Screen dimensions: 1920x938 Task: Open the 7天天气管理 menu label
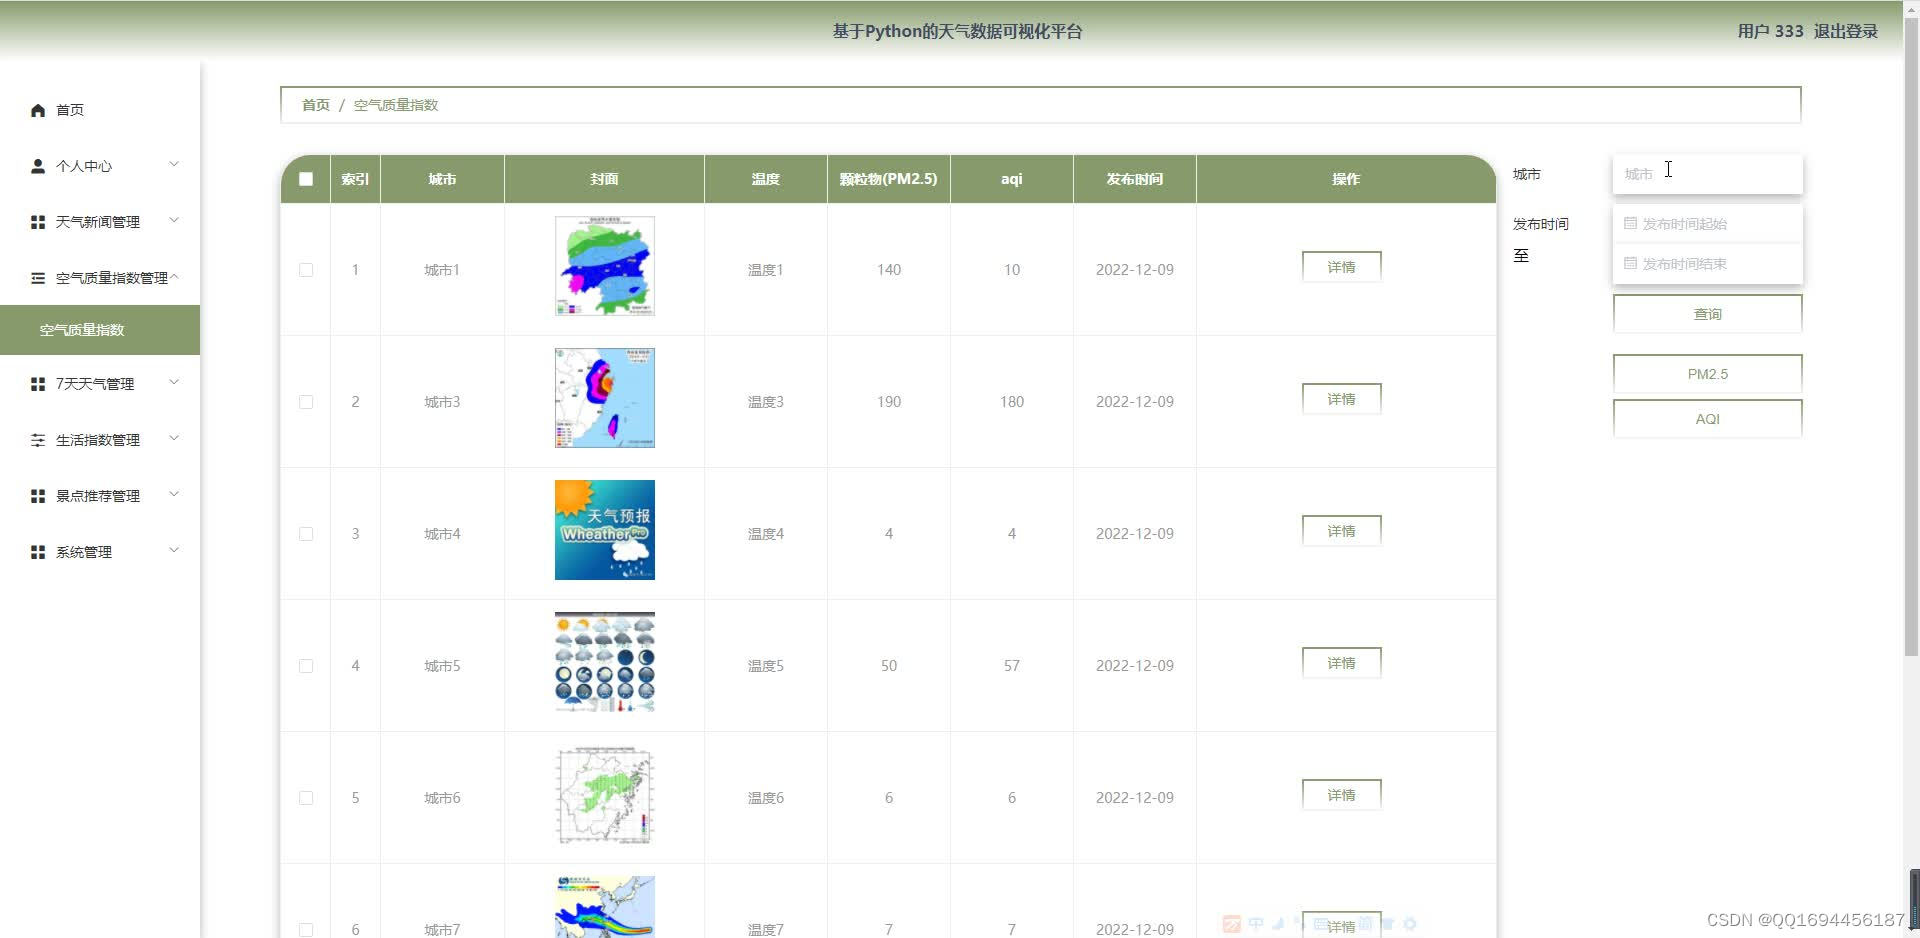(x=95, y=384)
